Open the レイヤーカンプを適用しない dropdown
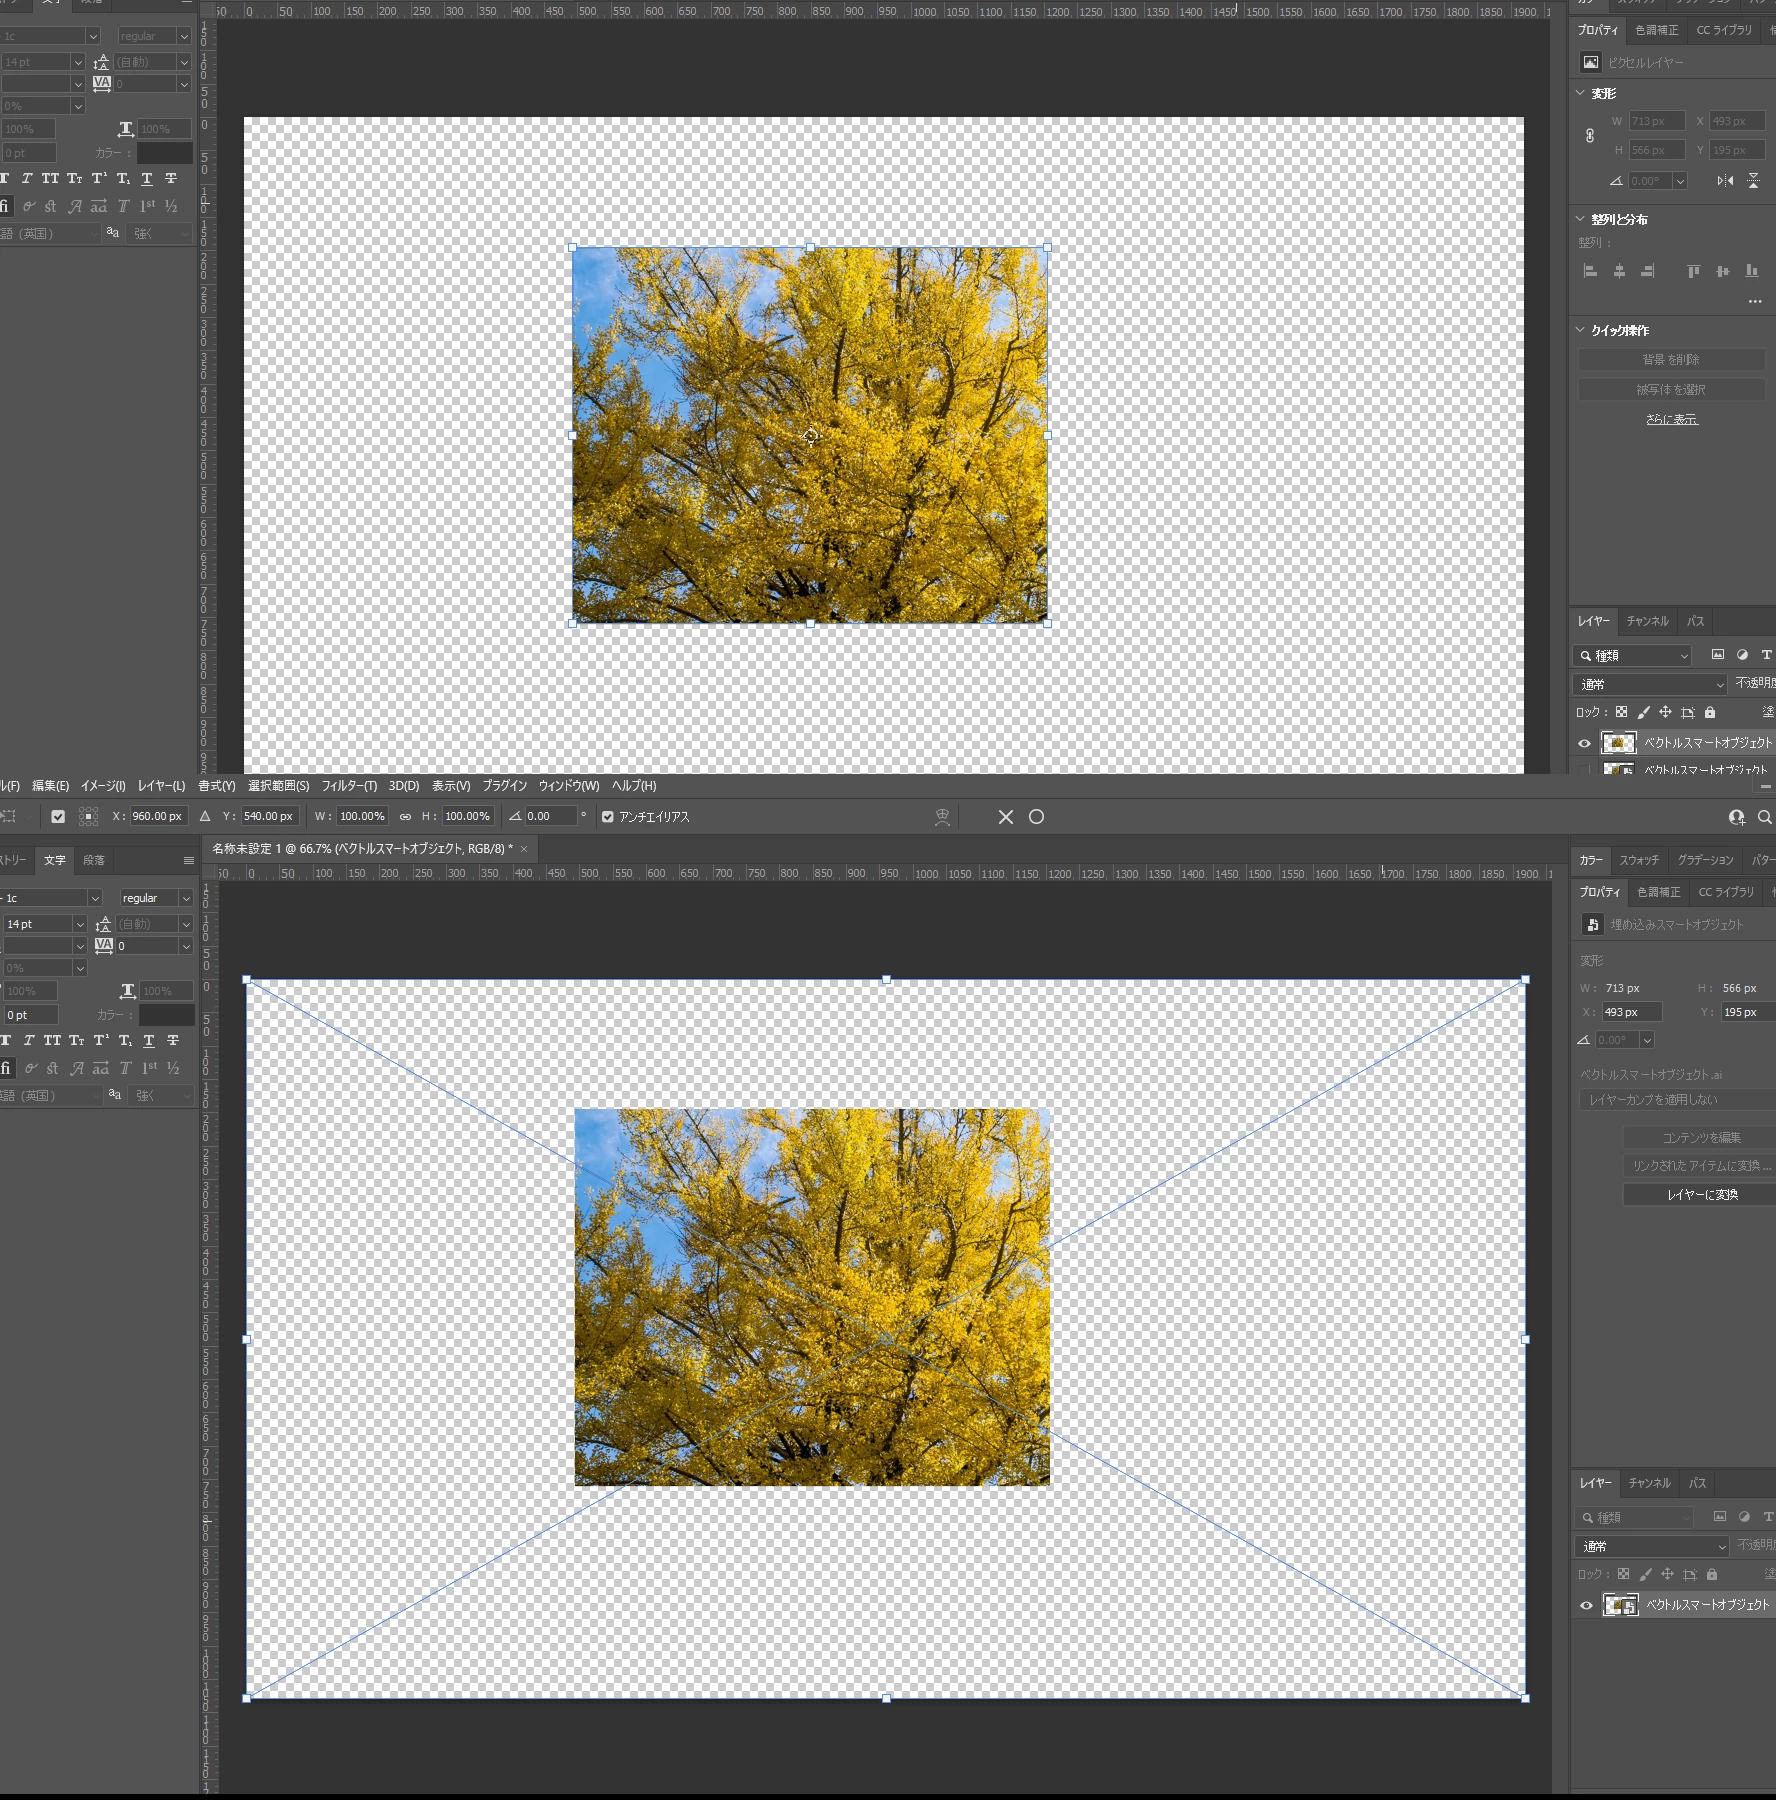1776x1800 pixels. tap(1677, 1100)
